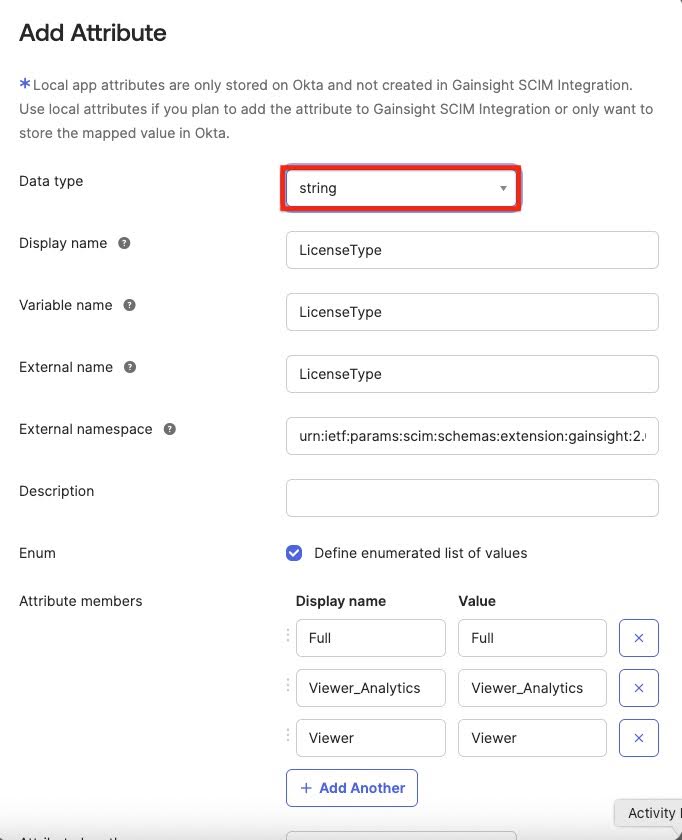Remove the Full attribute member row

pos(639,638)
